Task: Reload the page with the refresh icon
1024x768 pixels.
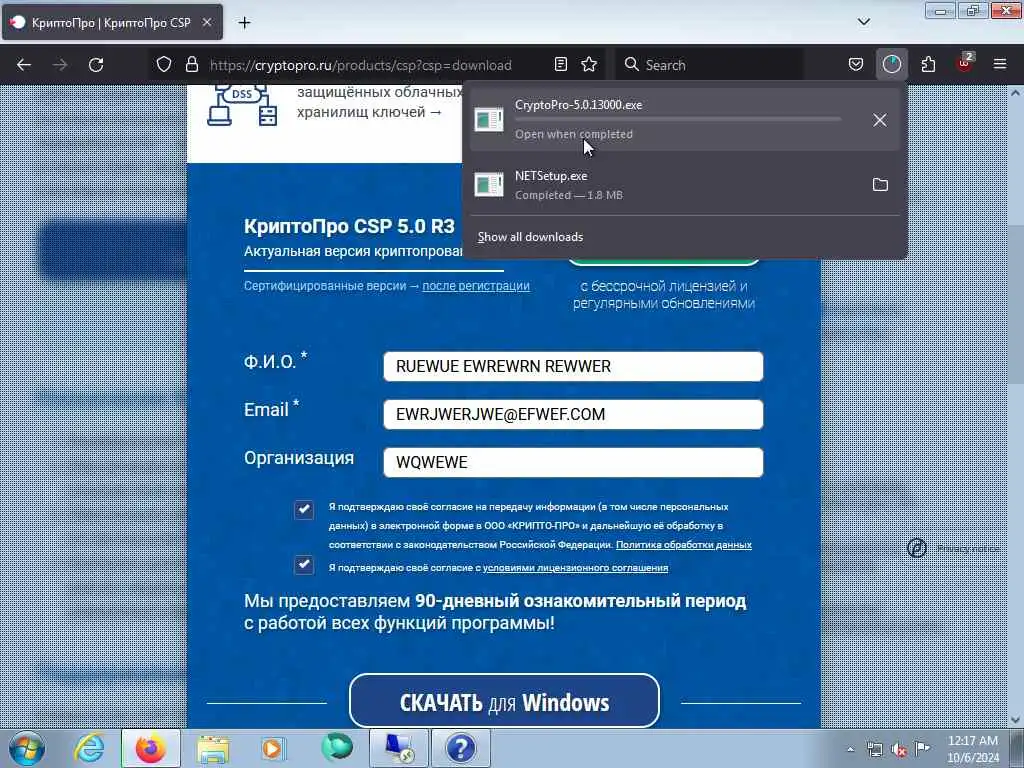Action: click(96, 65)
